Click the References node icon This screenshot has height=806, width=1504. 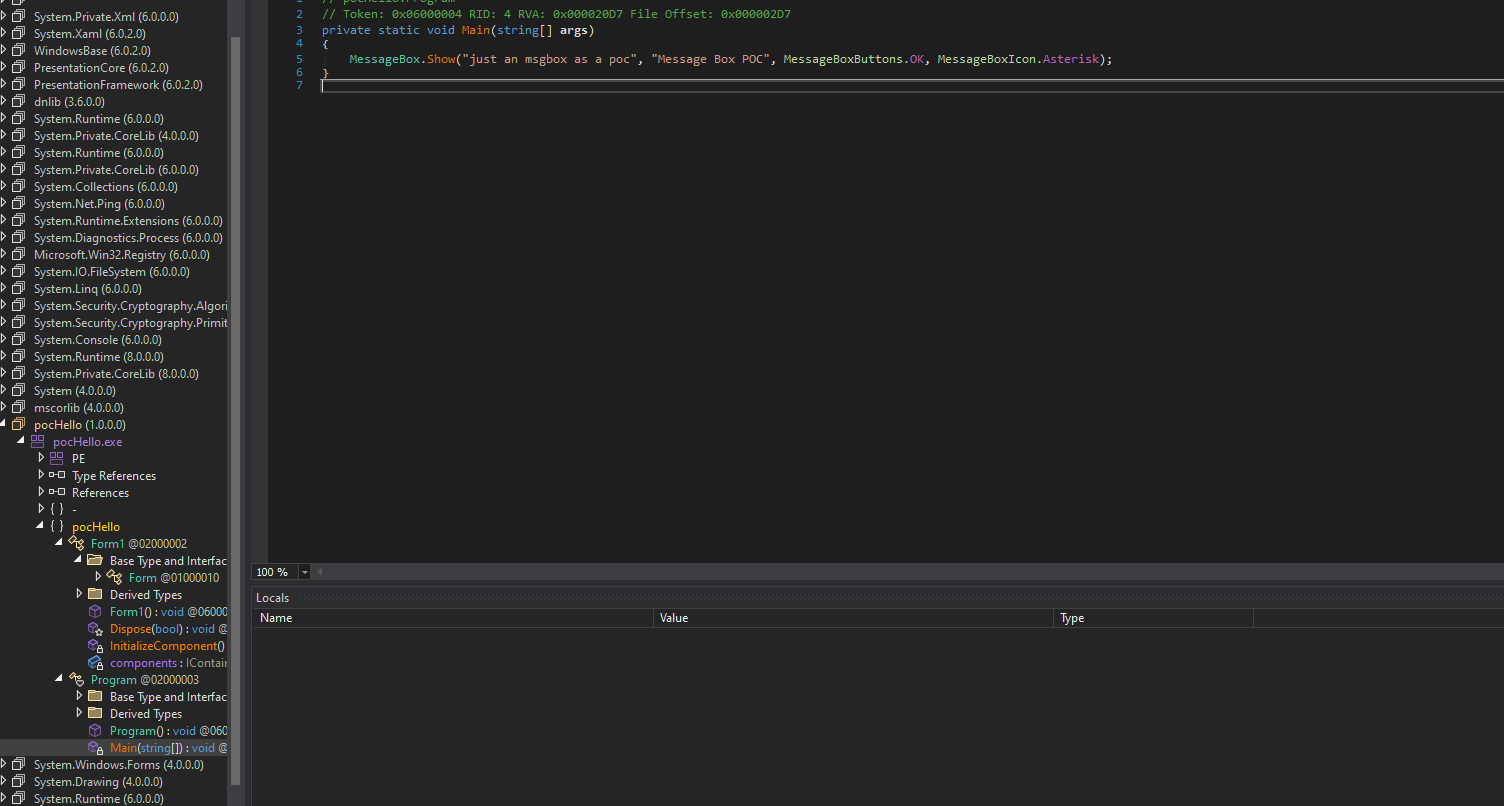point(57,493)
